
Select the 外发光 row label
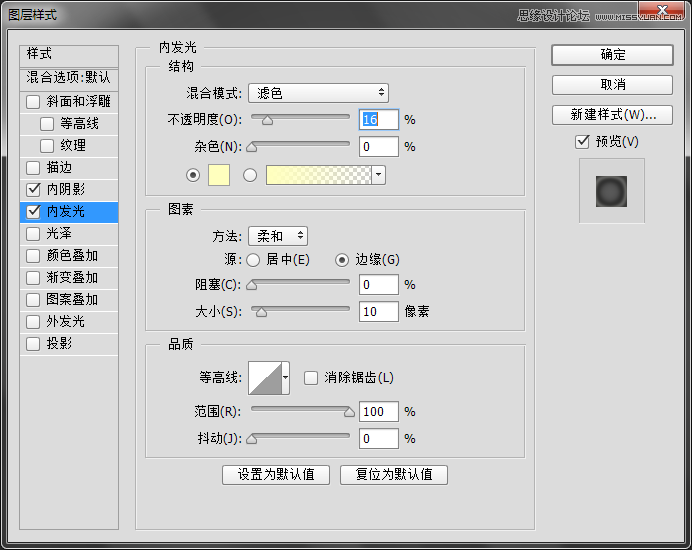tap(66, 321)
